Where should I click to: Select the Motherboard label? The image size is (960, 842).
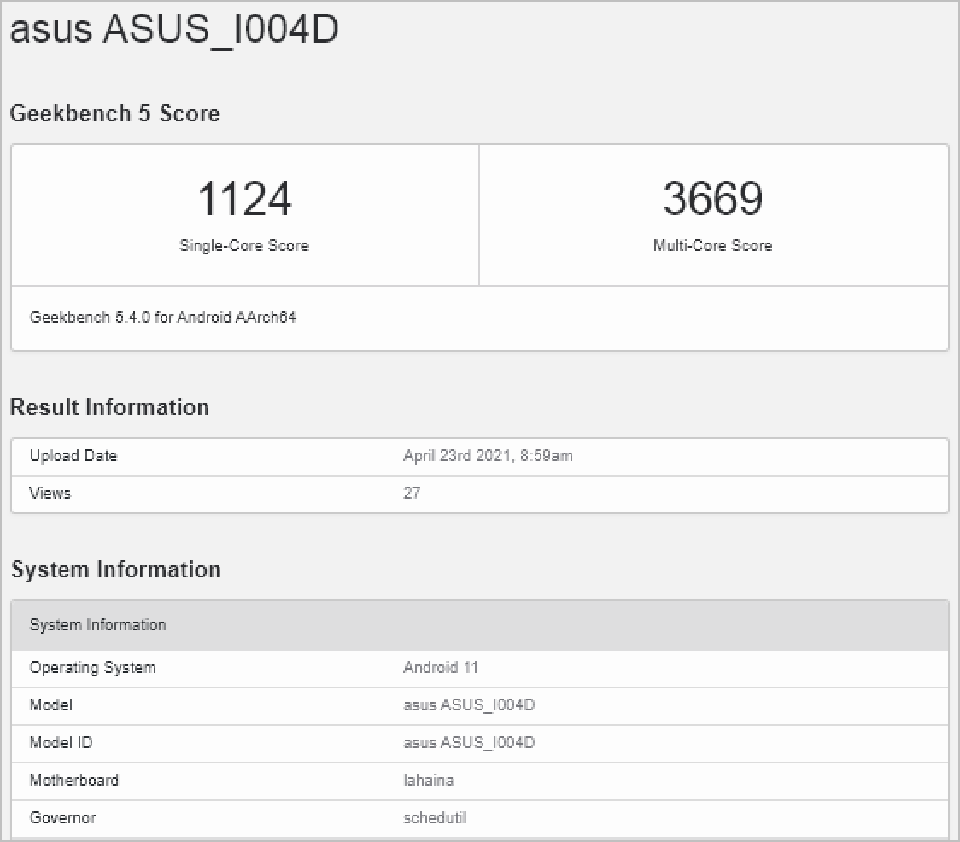[74, 780]
